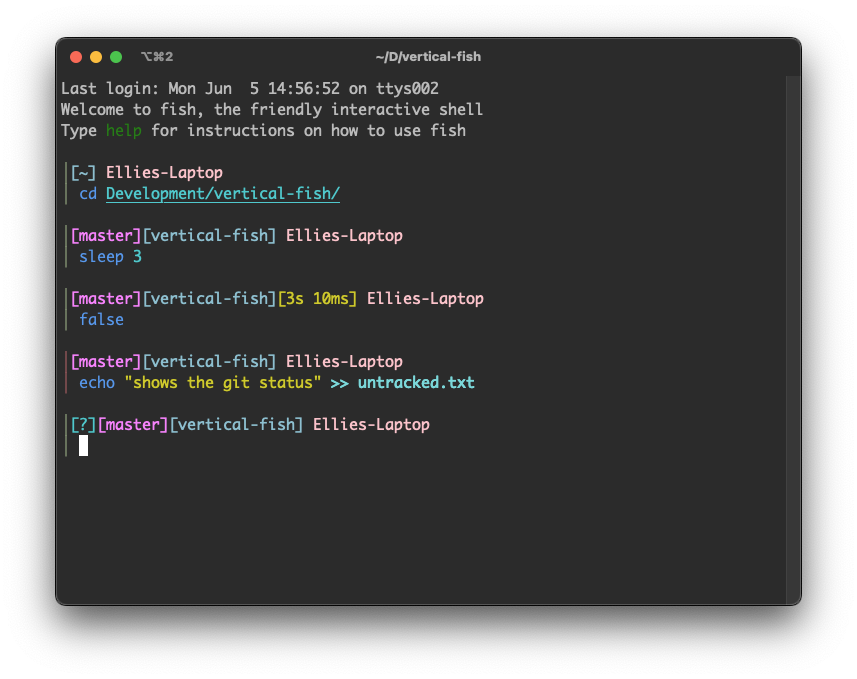Screen dimensions: 857x679
Task: Click [vertical-fish] on the last prompt line
Action: (x=236, y=425)
